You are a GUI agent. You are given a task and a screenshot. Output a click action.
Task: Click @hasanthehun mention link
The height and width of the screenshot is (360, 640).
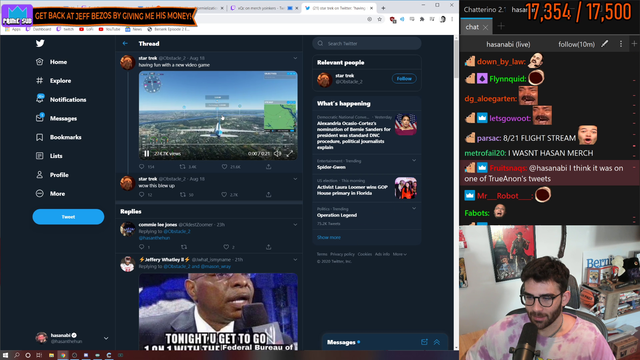154,238
